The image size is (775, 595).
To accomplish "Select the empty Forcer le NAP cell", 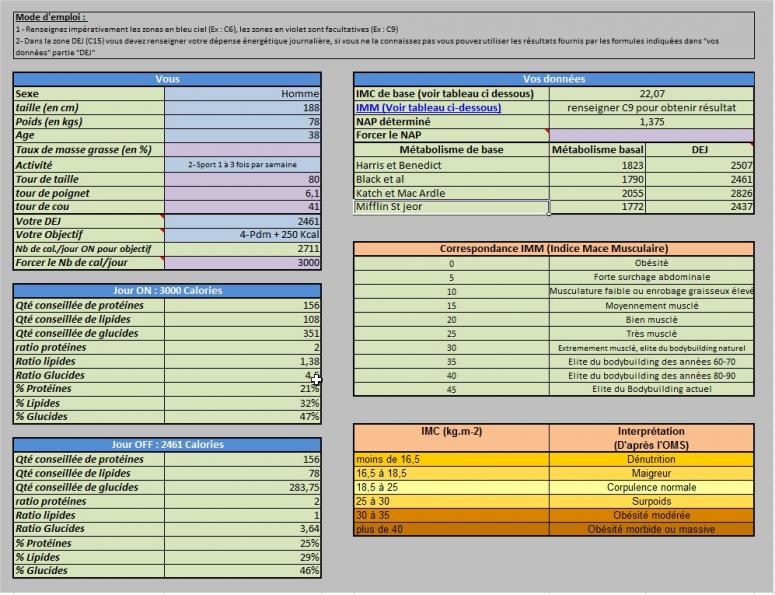I will [651, 135].
